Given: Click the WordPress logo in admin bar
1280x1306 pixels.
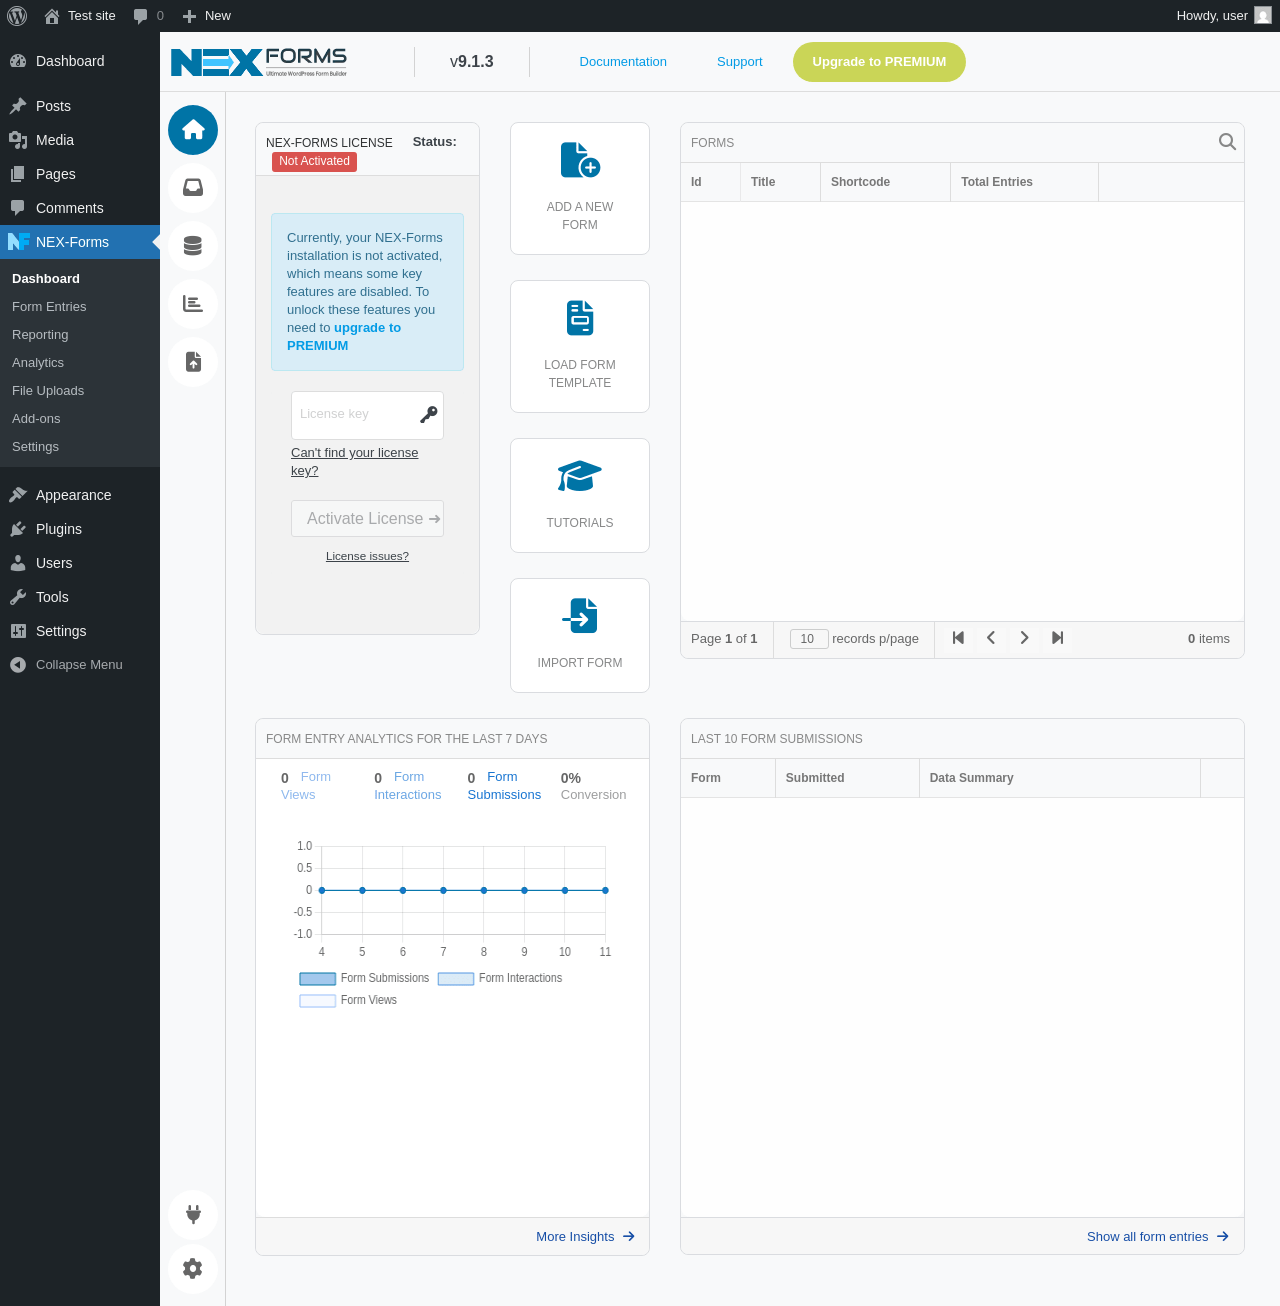Looking at the screenshot, I should pyautogui.click(x=17, y=16).
